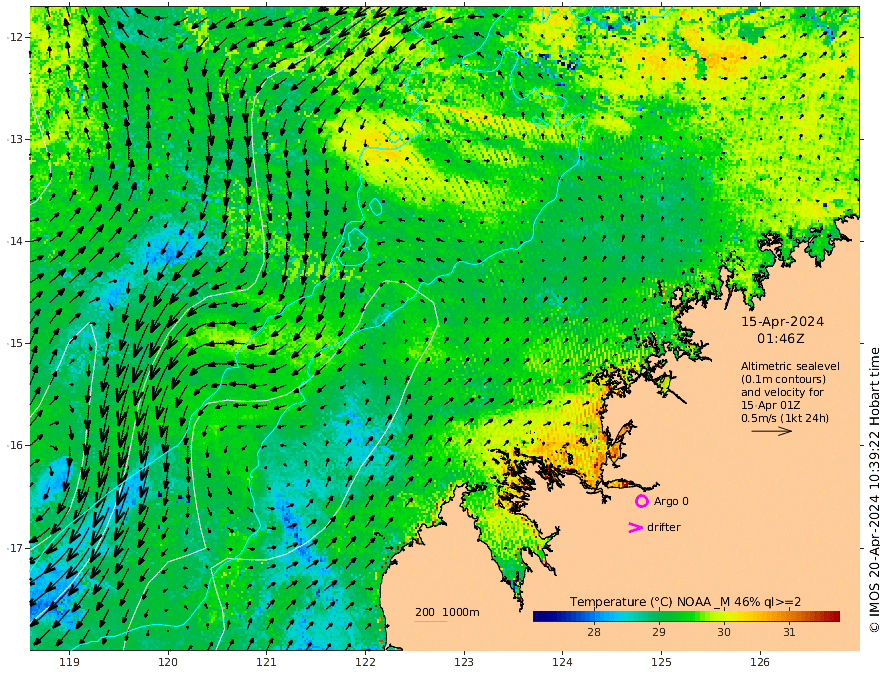
Task: Click the '15 Apr 01Z' legend text
Action: pyautogui.click(x=771, y=405)
